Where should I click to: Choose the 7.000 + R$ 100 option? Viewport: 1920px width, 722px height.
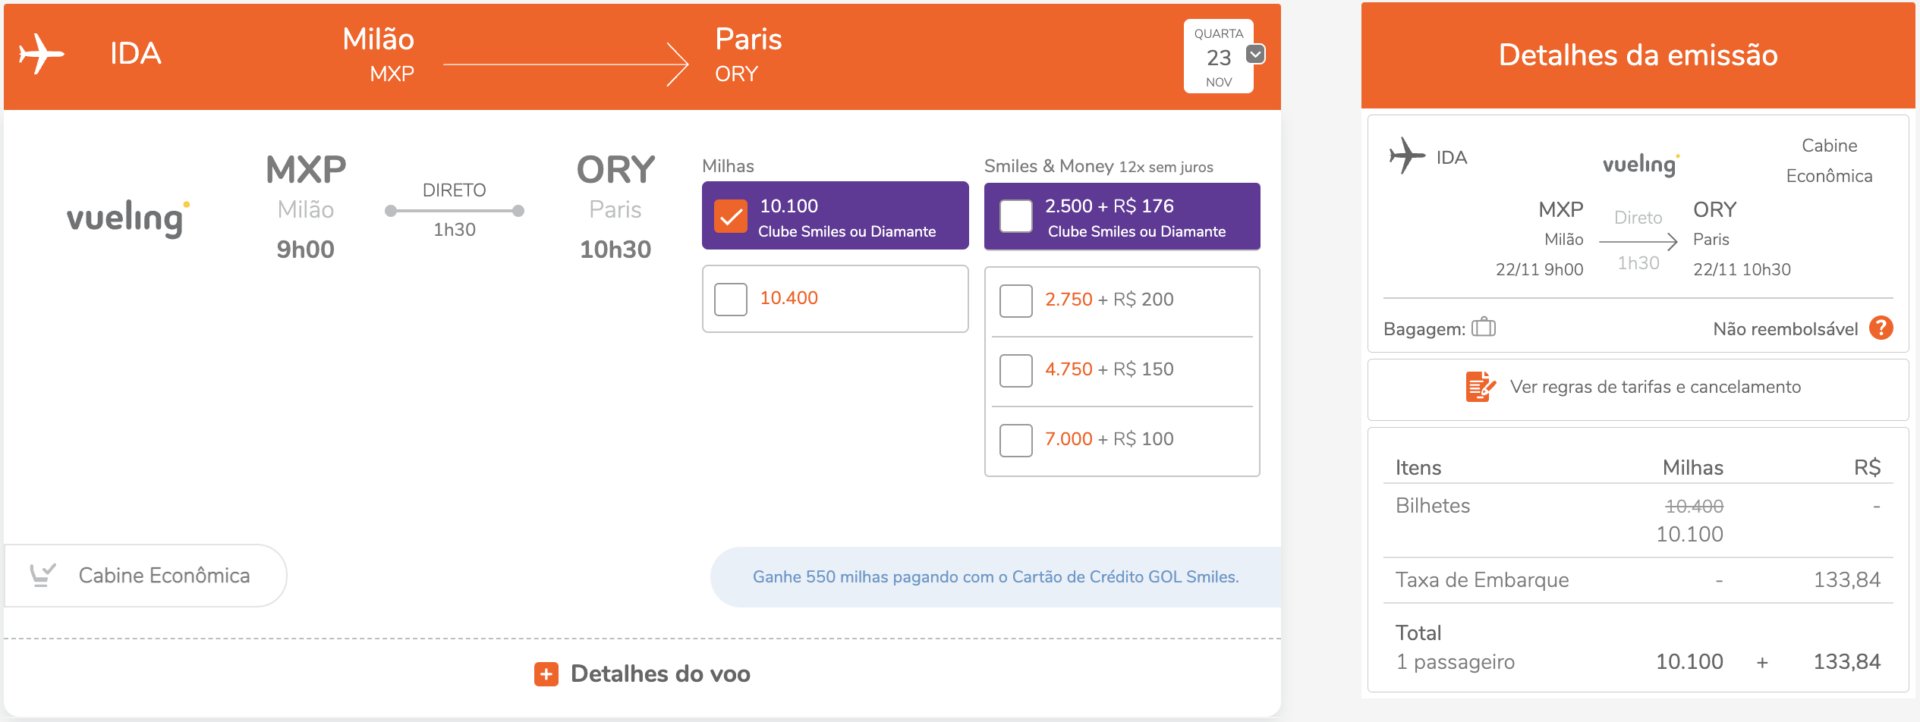click(x=1016, y=440)
